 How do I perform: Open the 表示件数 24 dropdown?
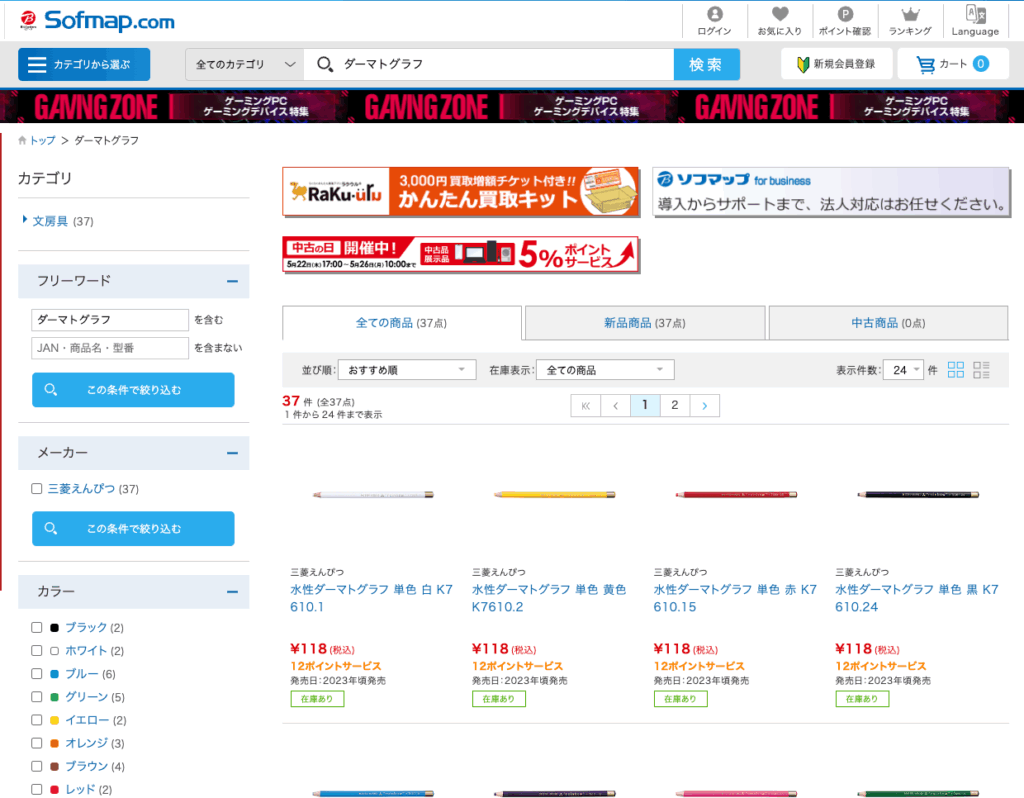[x=903, y=370]
